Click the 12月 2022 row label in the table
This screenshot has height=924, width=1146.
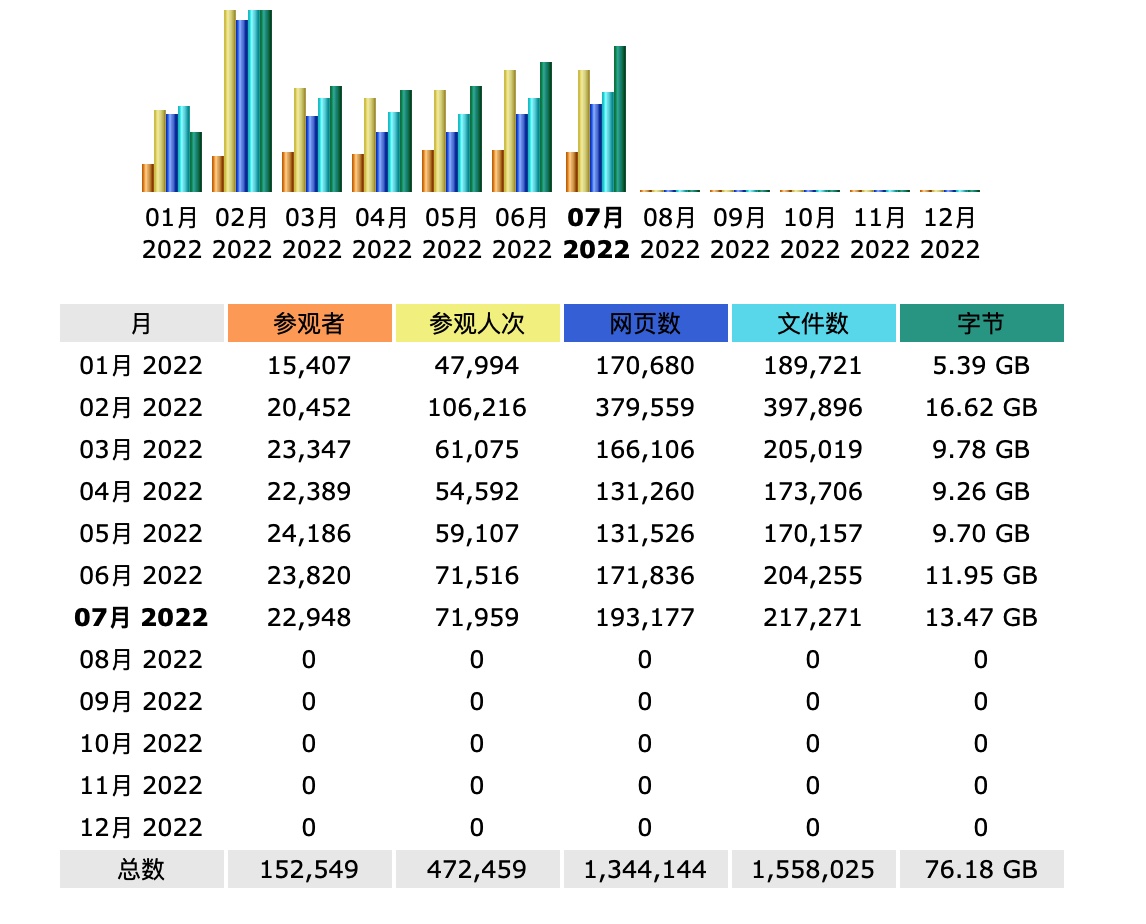pos(141,828)
